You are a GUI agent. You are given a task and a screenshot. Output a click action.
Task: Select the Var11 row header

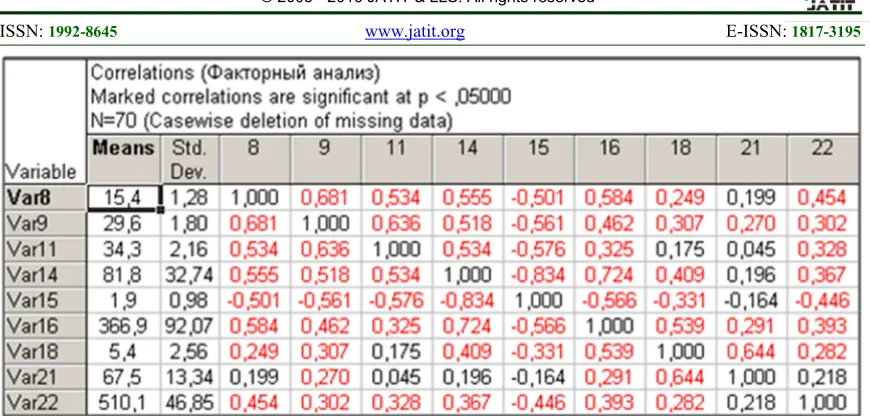44,249
